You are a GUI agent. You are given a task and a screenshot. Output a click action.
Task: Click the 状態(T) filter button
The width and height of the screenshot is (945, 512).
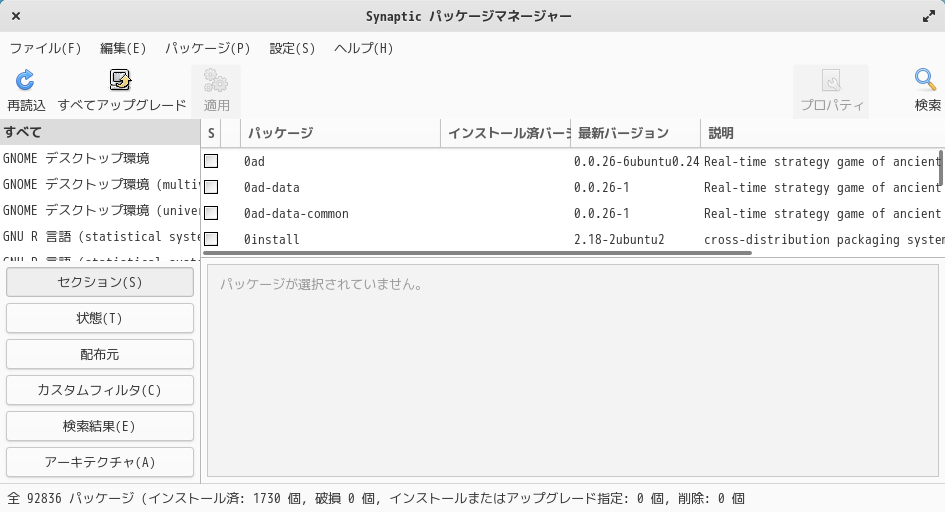[x=100, y=318]
